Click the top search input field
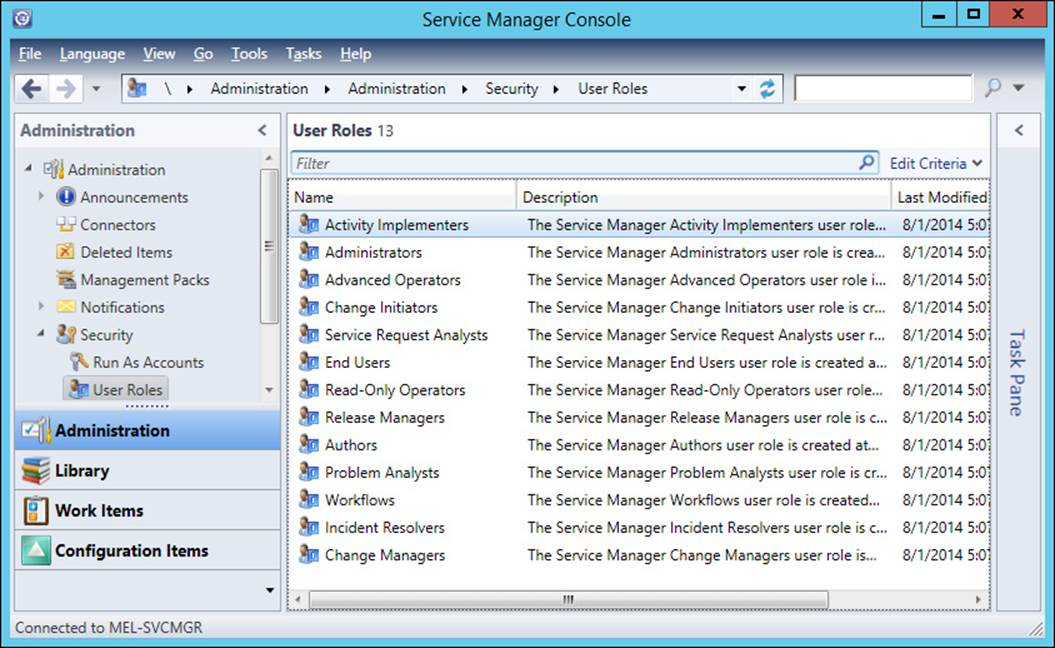This screenshot has height=648, width=1055. 883,88
